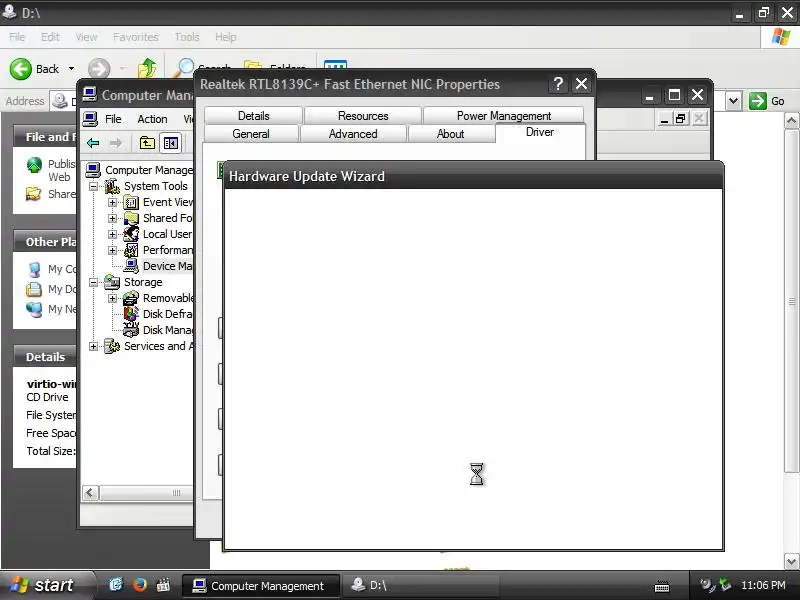800x600 pixels.
Task: Select Performance Logs tree node
Action: pos(167,250)
